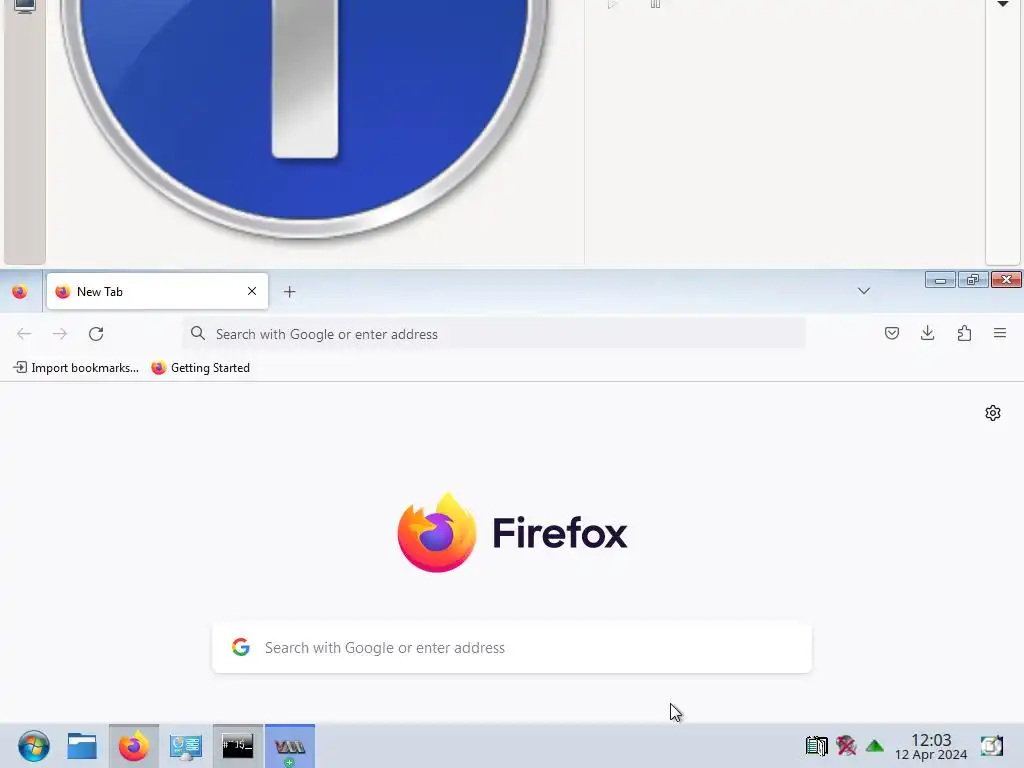Open clipboard tray icon
The width and height of the screenshot is (1024, 768).
click(816, 745)
